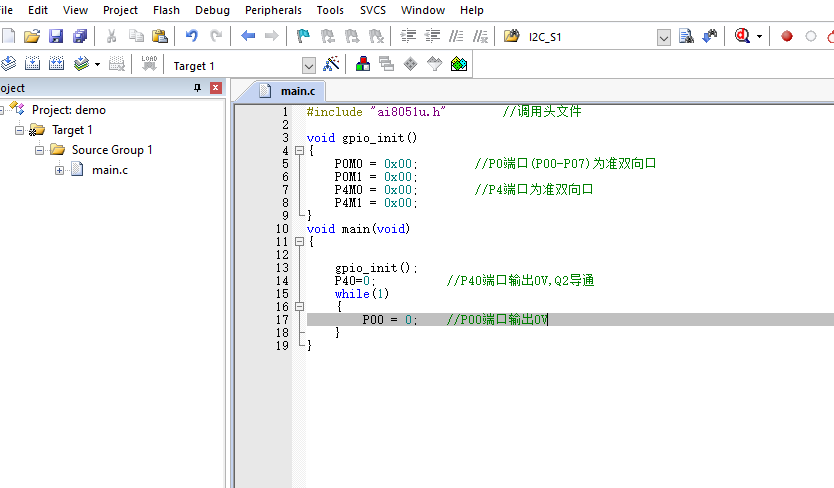
Task: Undo the last edit
Action: (x=191, y=36)
